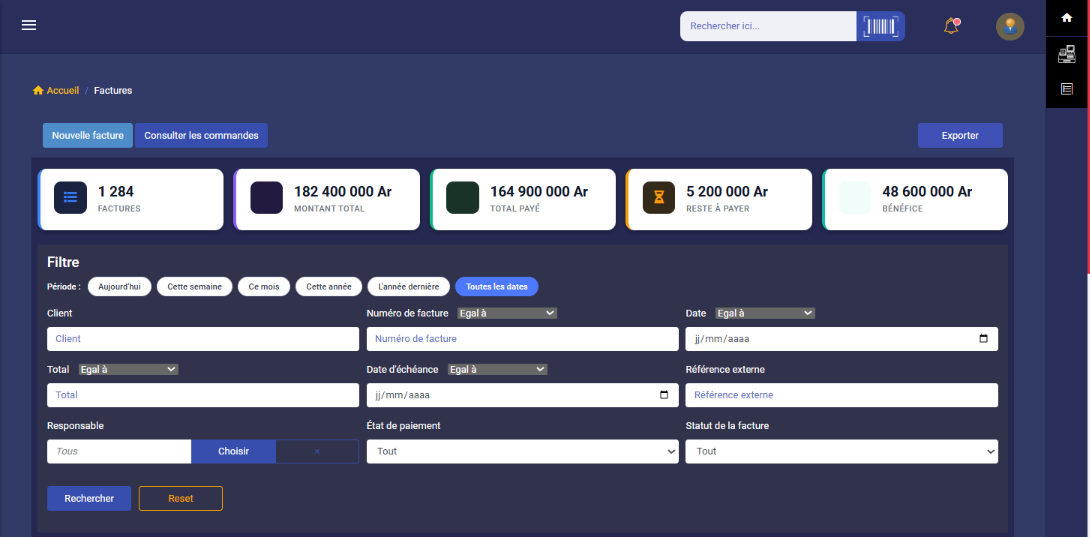Clear the Responsable selection with ×

[x=317, y=451]
